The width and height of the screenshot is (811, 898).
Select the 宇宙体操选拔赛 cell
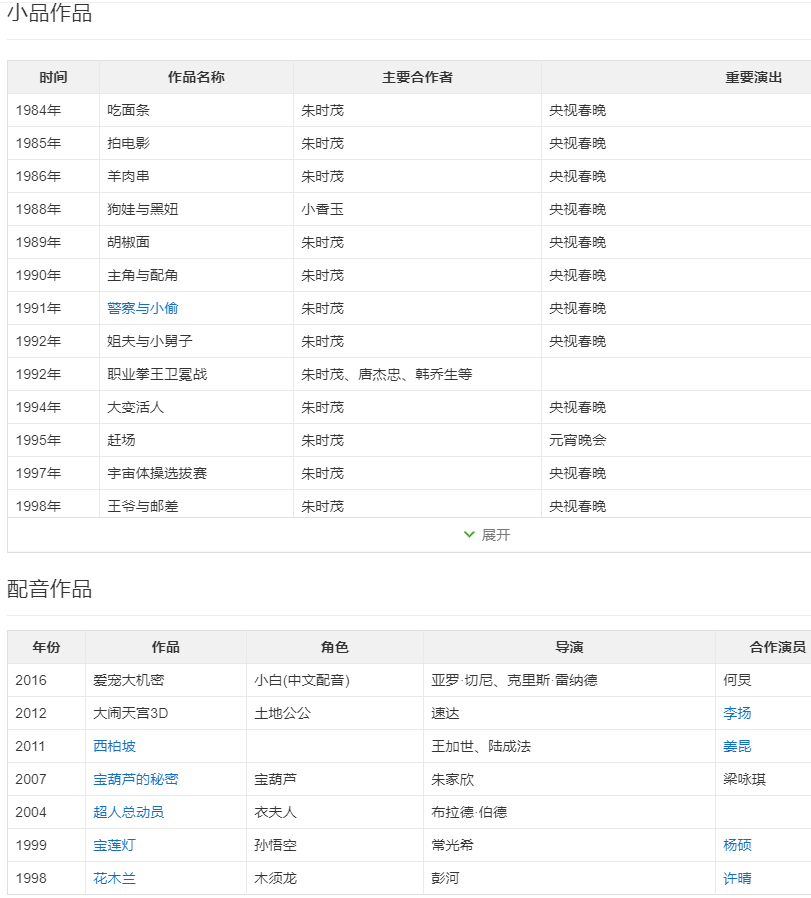tap(196, 474)
